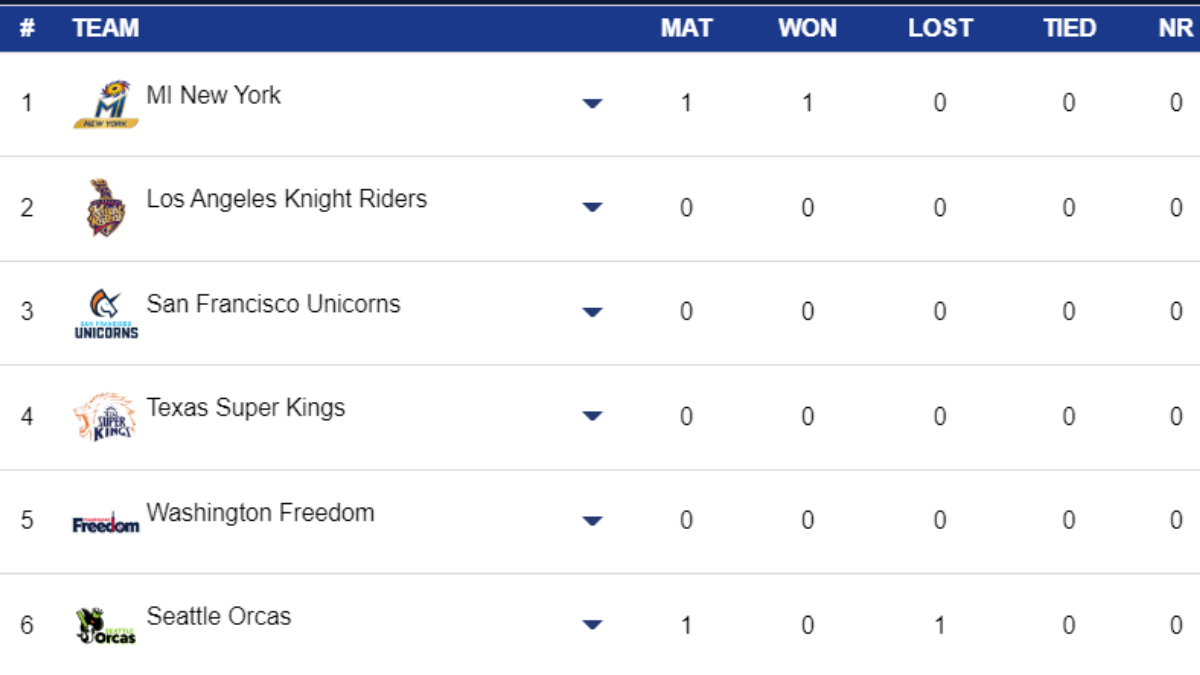The image size is (1200, 675).
Task: Click the Los Angeles Knight Riders logo
Action: [105, 208]
